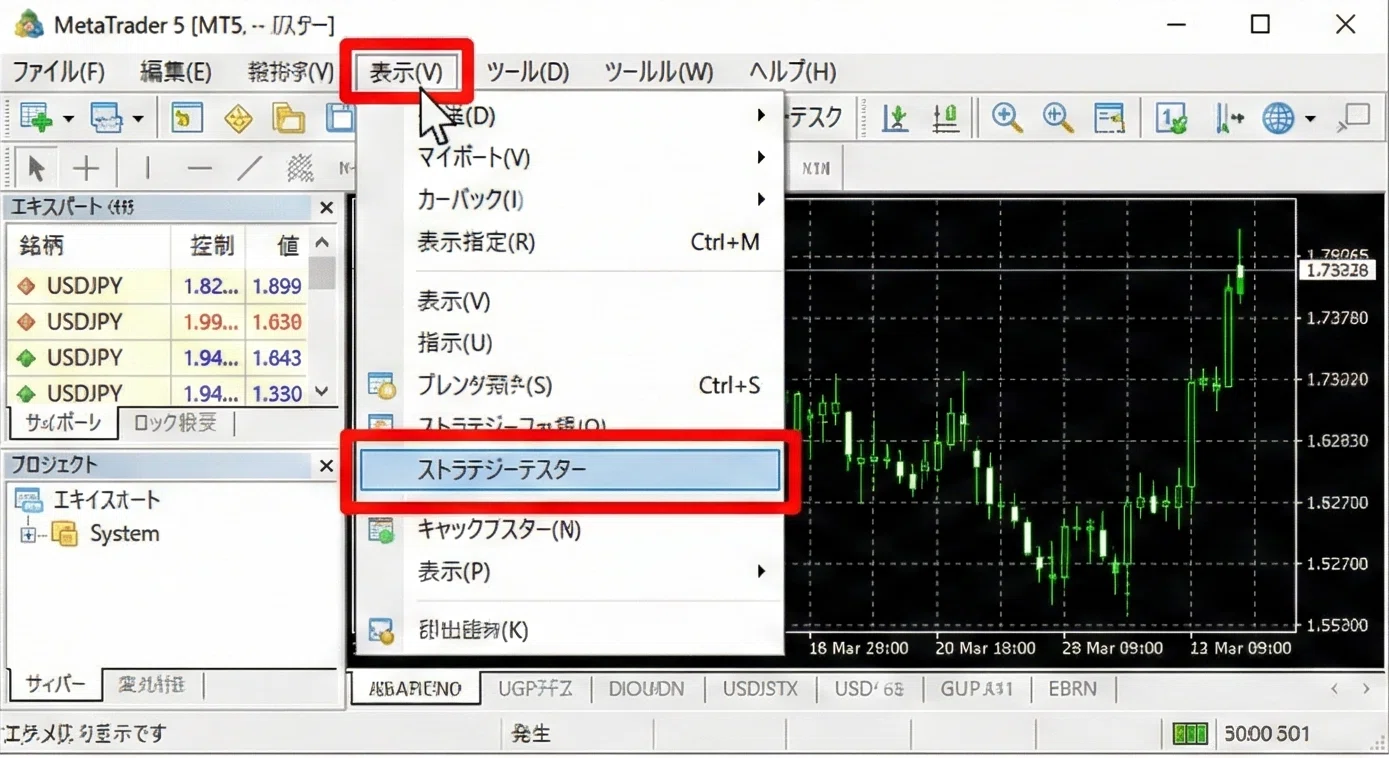Close the プロジェクト panel
The image size is (1389, 758).
326,466
